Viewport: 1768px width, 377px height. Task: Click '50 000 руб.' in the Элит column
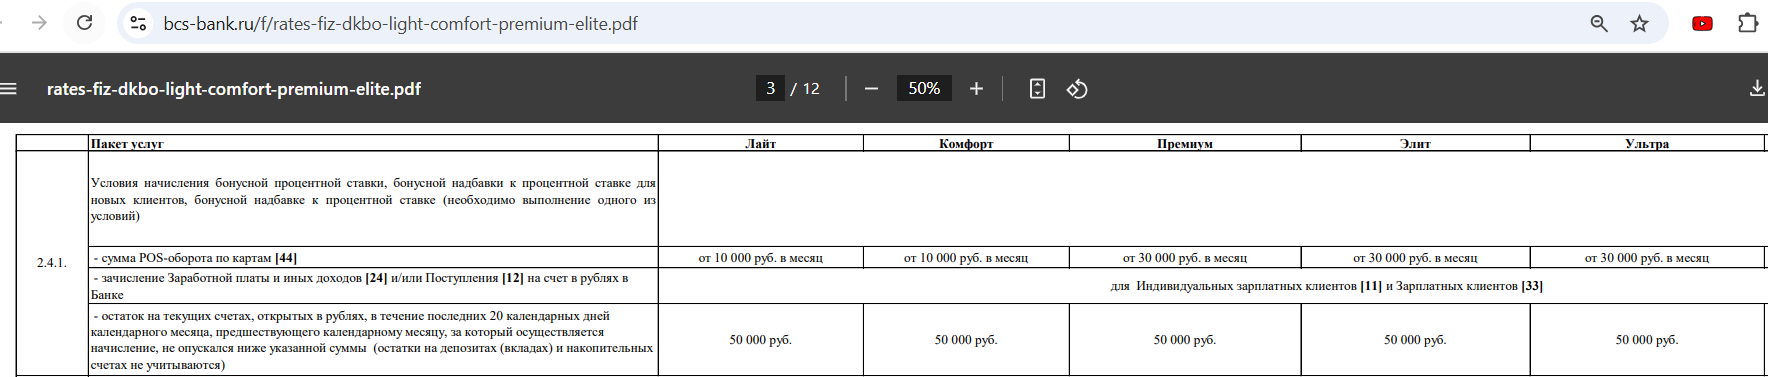(x=1415, y=340)
